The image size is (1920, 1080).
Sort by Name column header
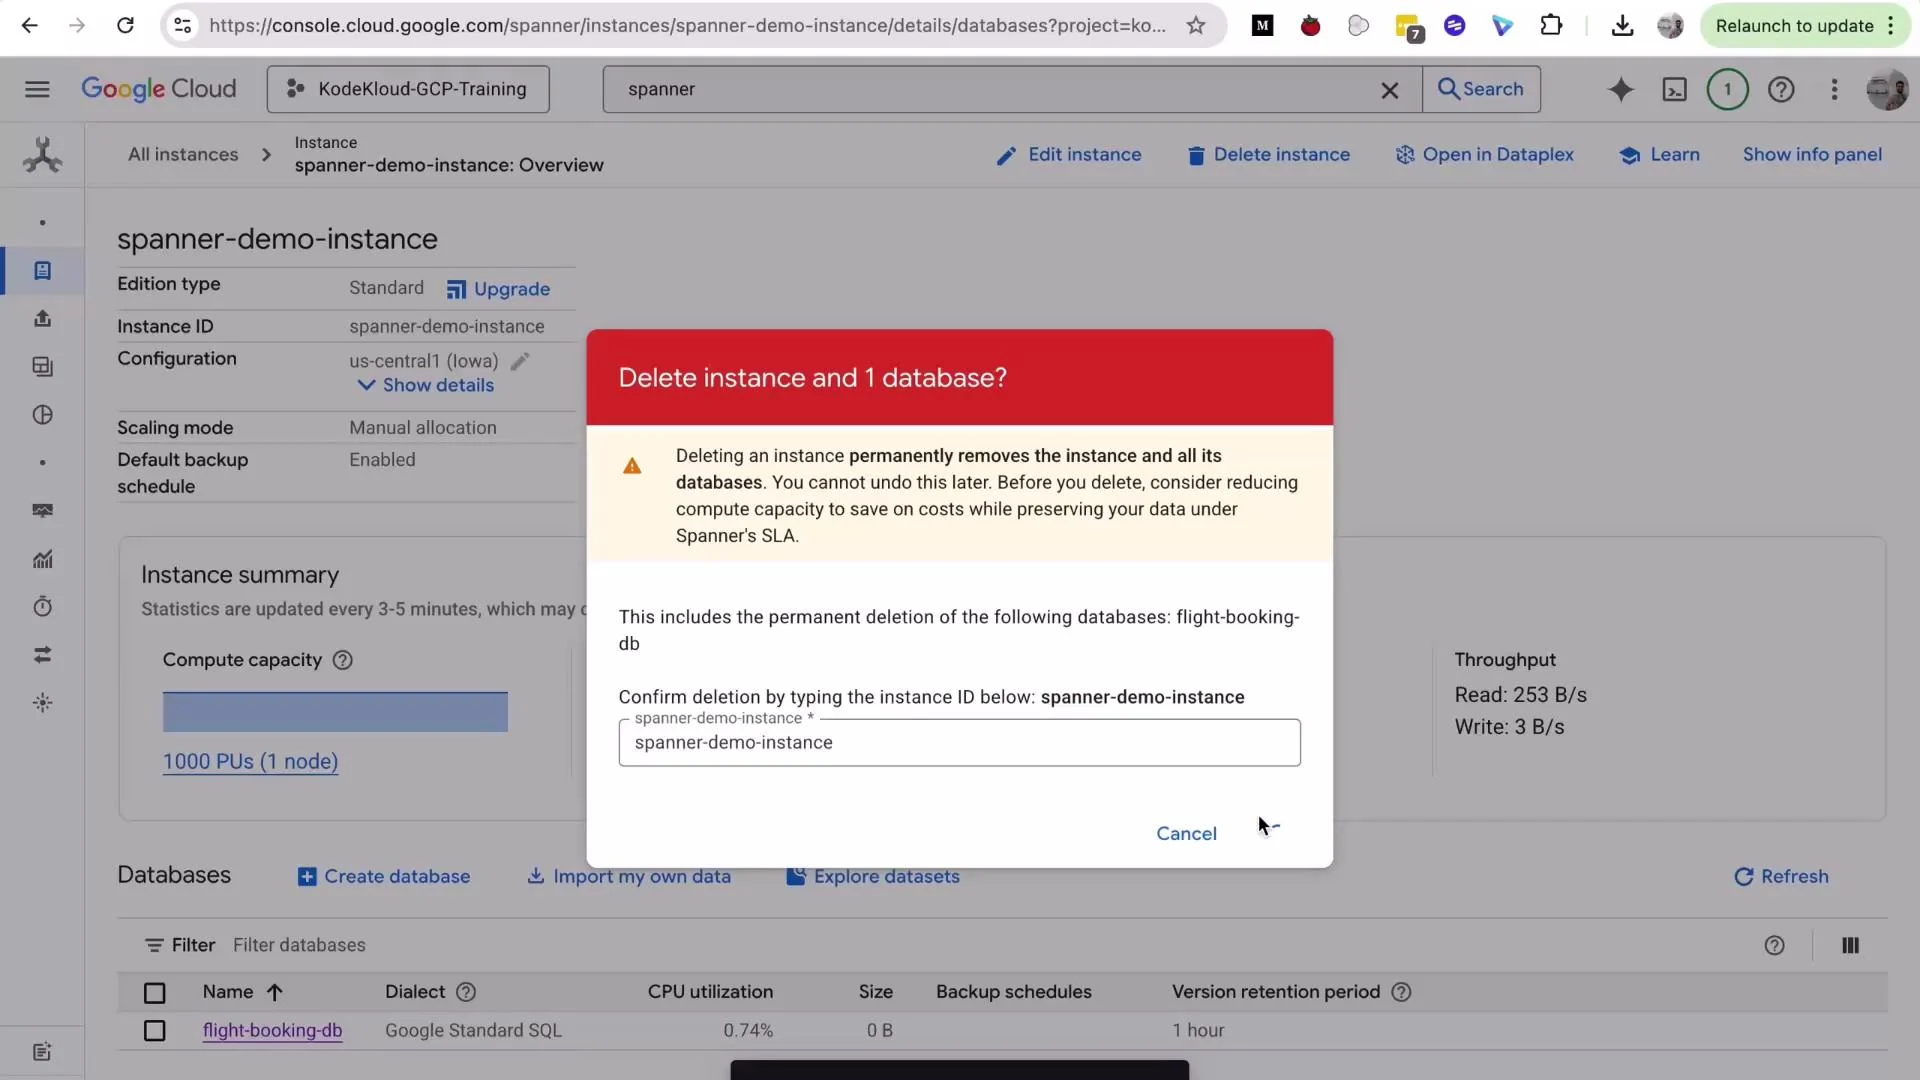point(243,992)
